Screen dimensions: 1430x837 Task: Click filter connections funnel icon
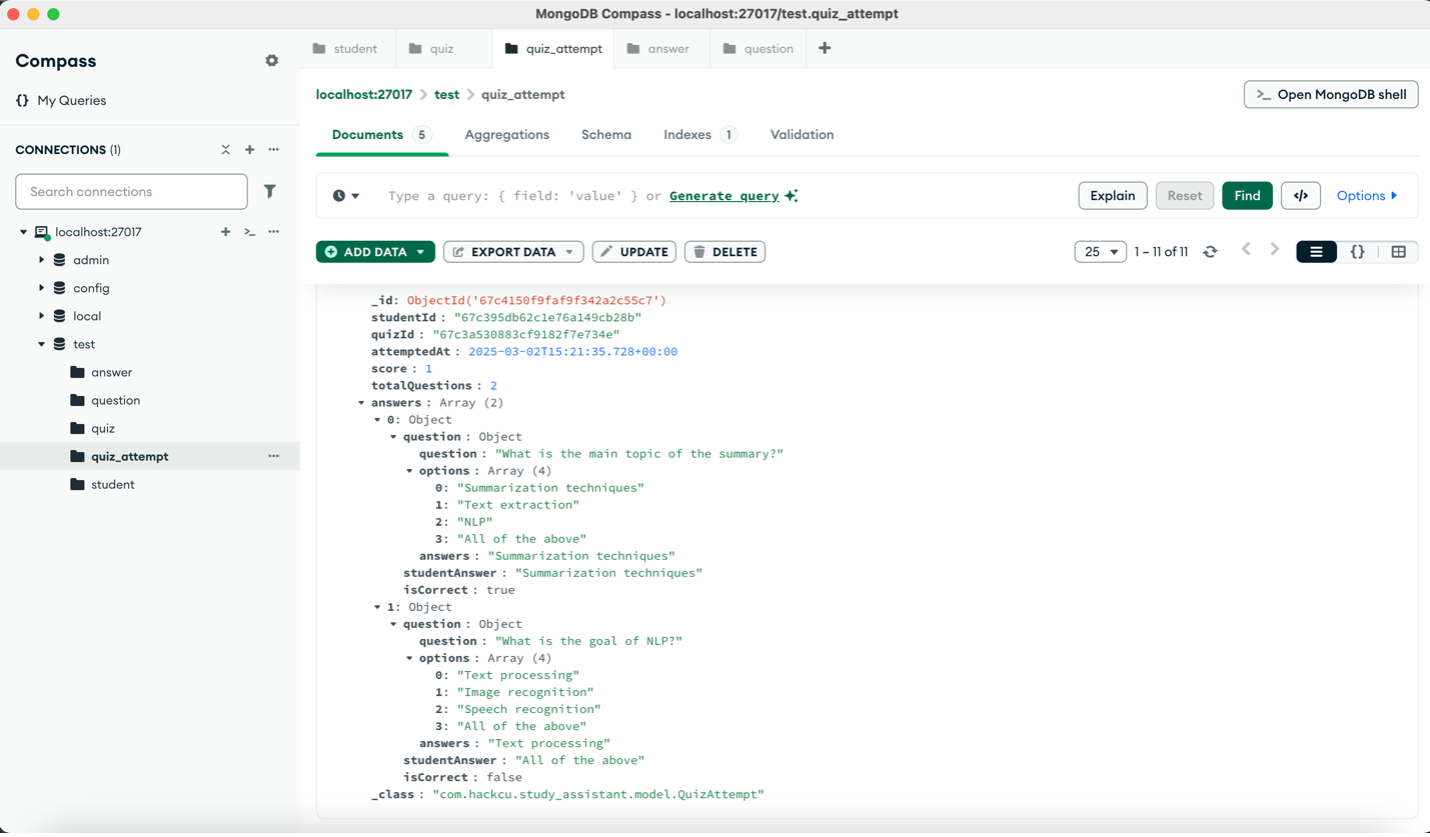tap(270, 191)
